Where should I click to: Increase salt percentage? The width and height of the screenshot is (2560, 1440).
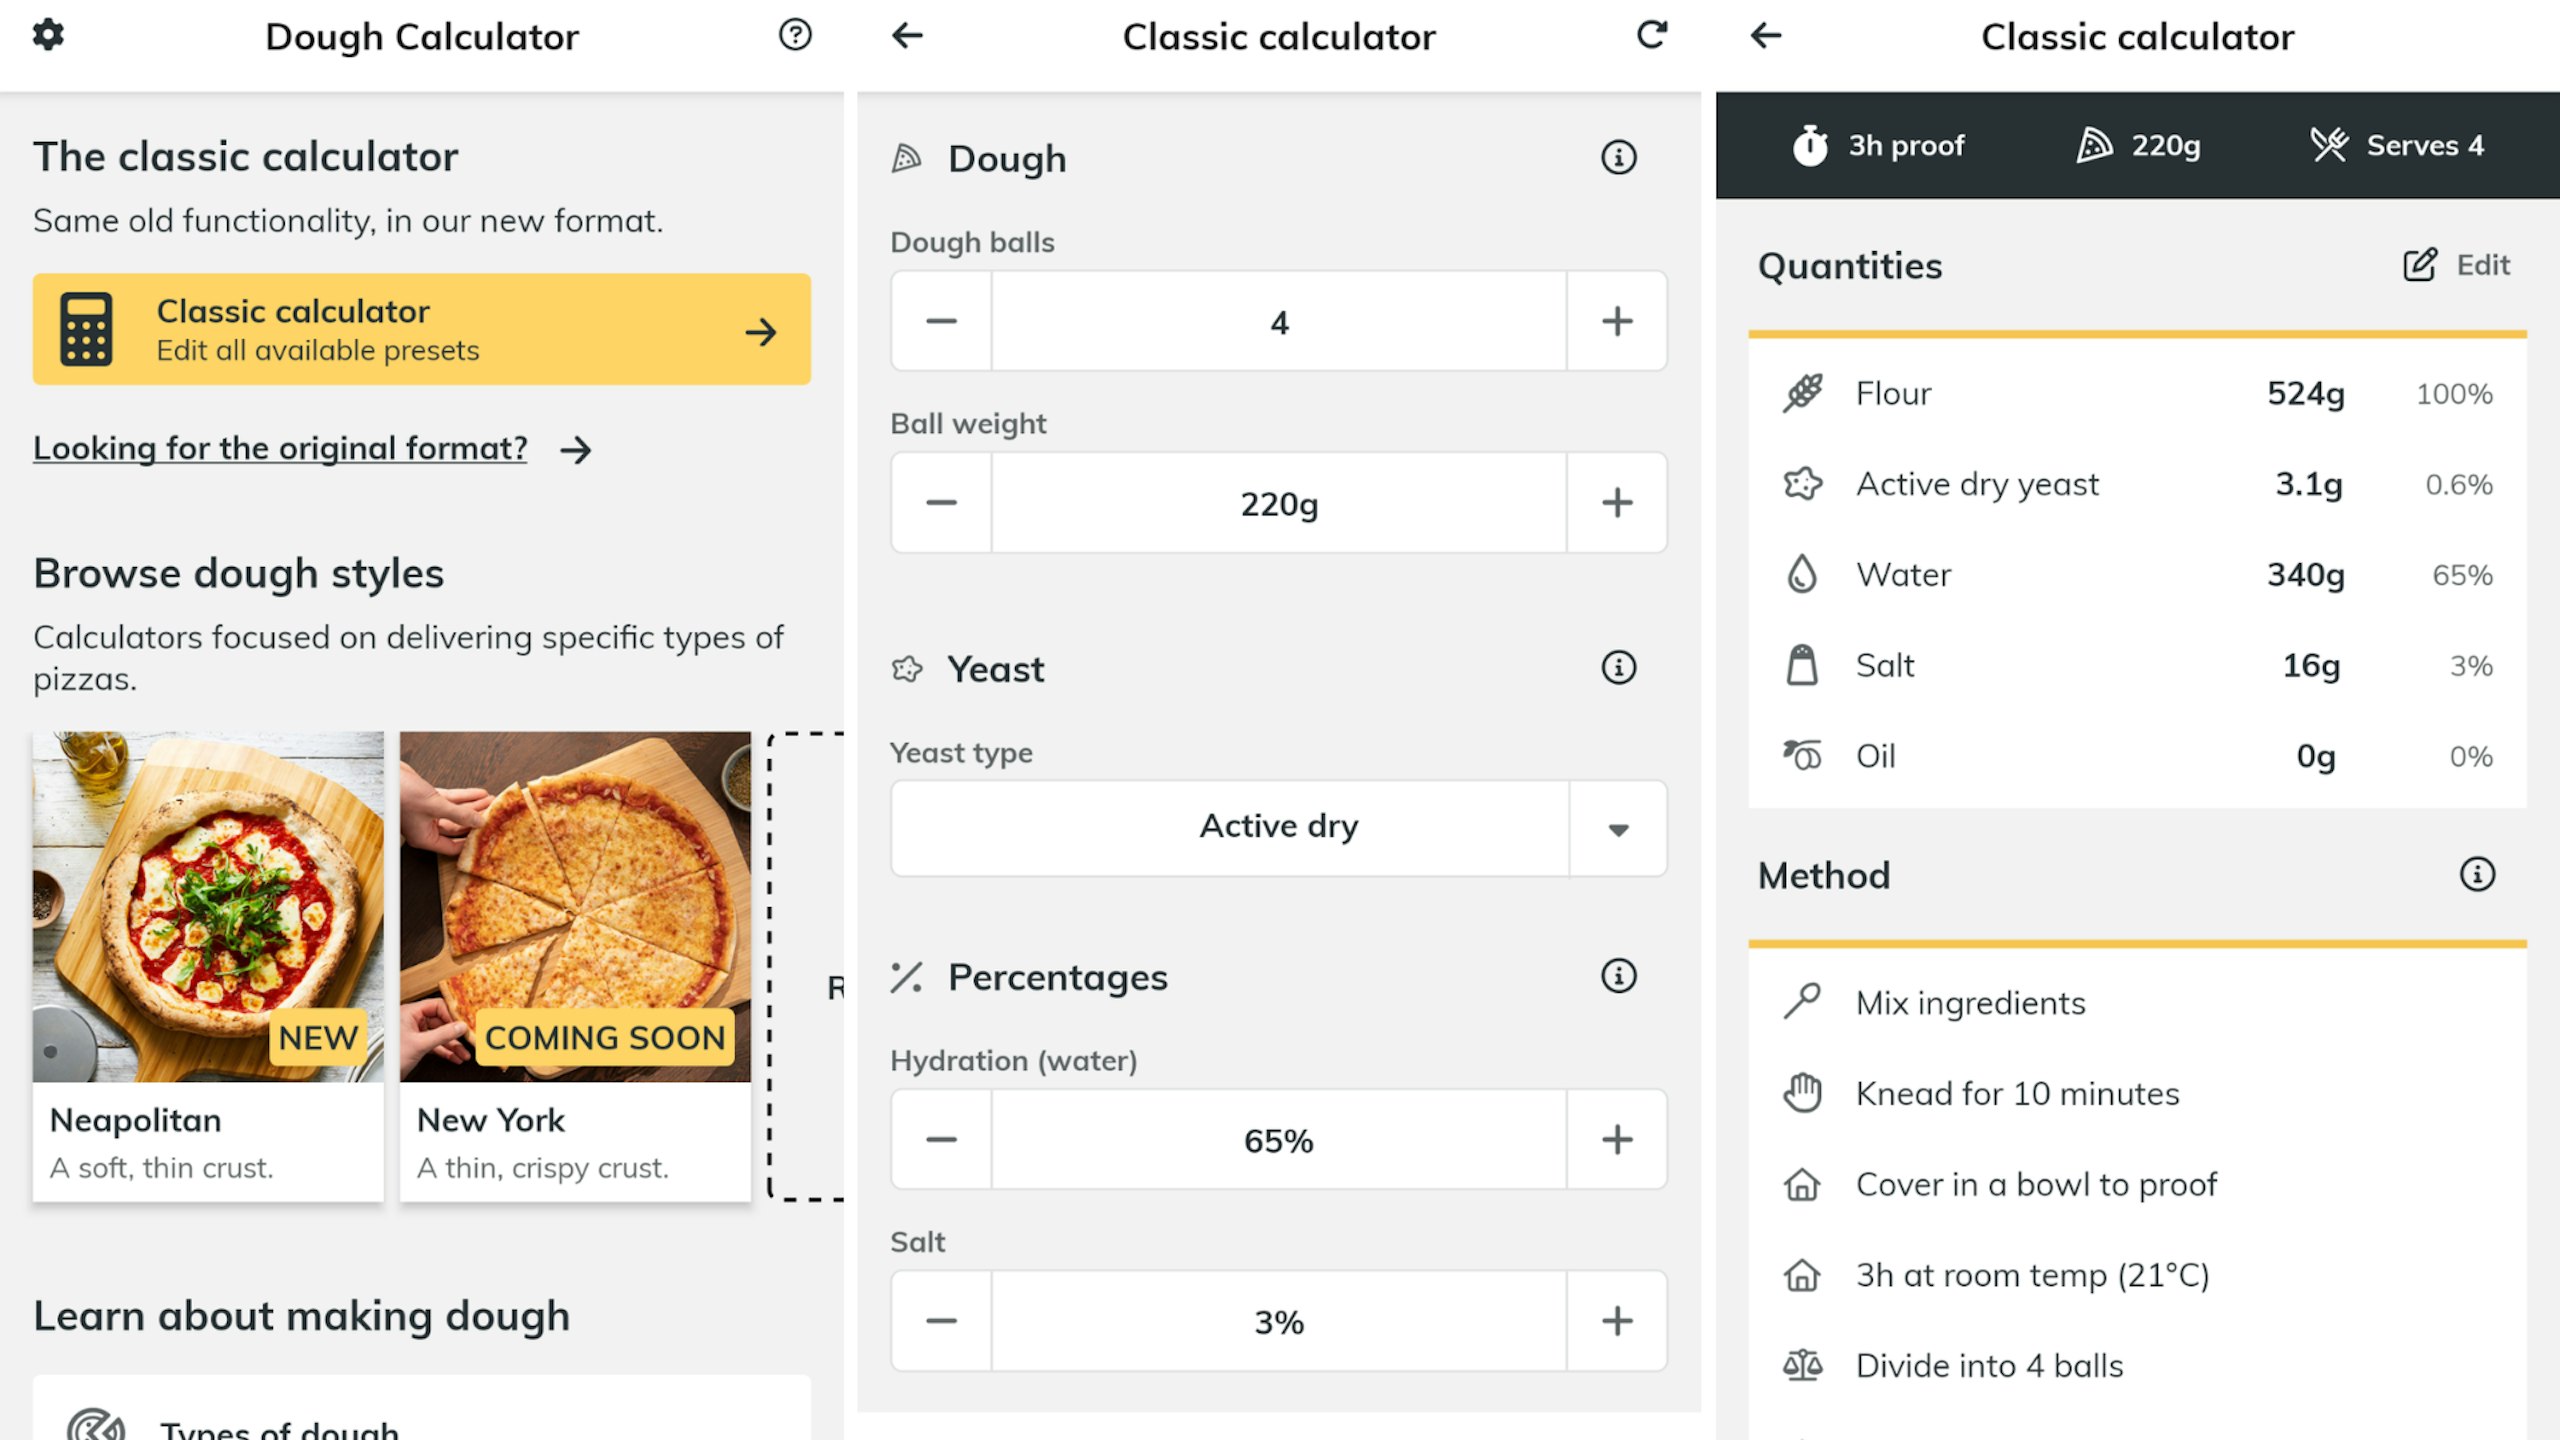[x=1617, y=1321]
